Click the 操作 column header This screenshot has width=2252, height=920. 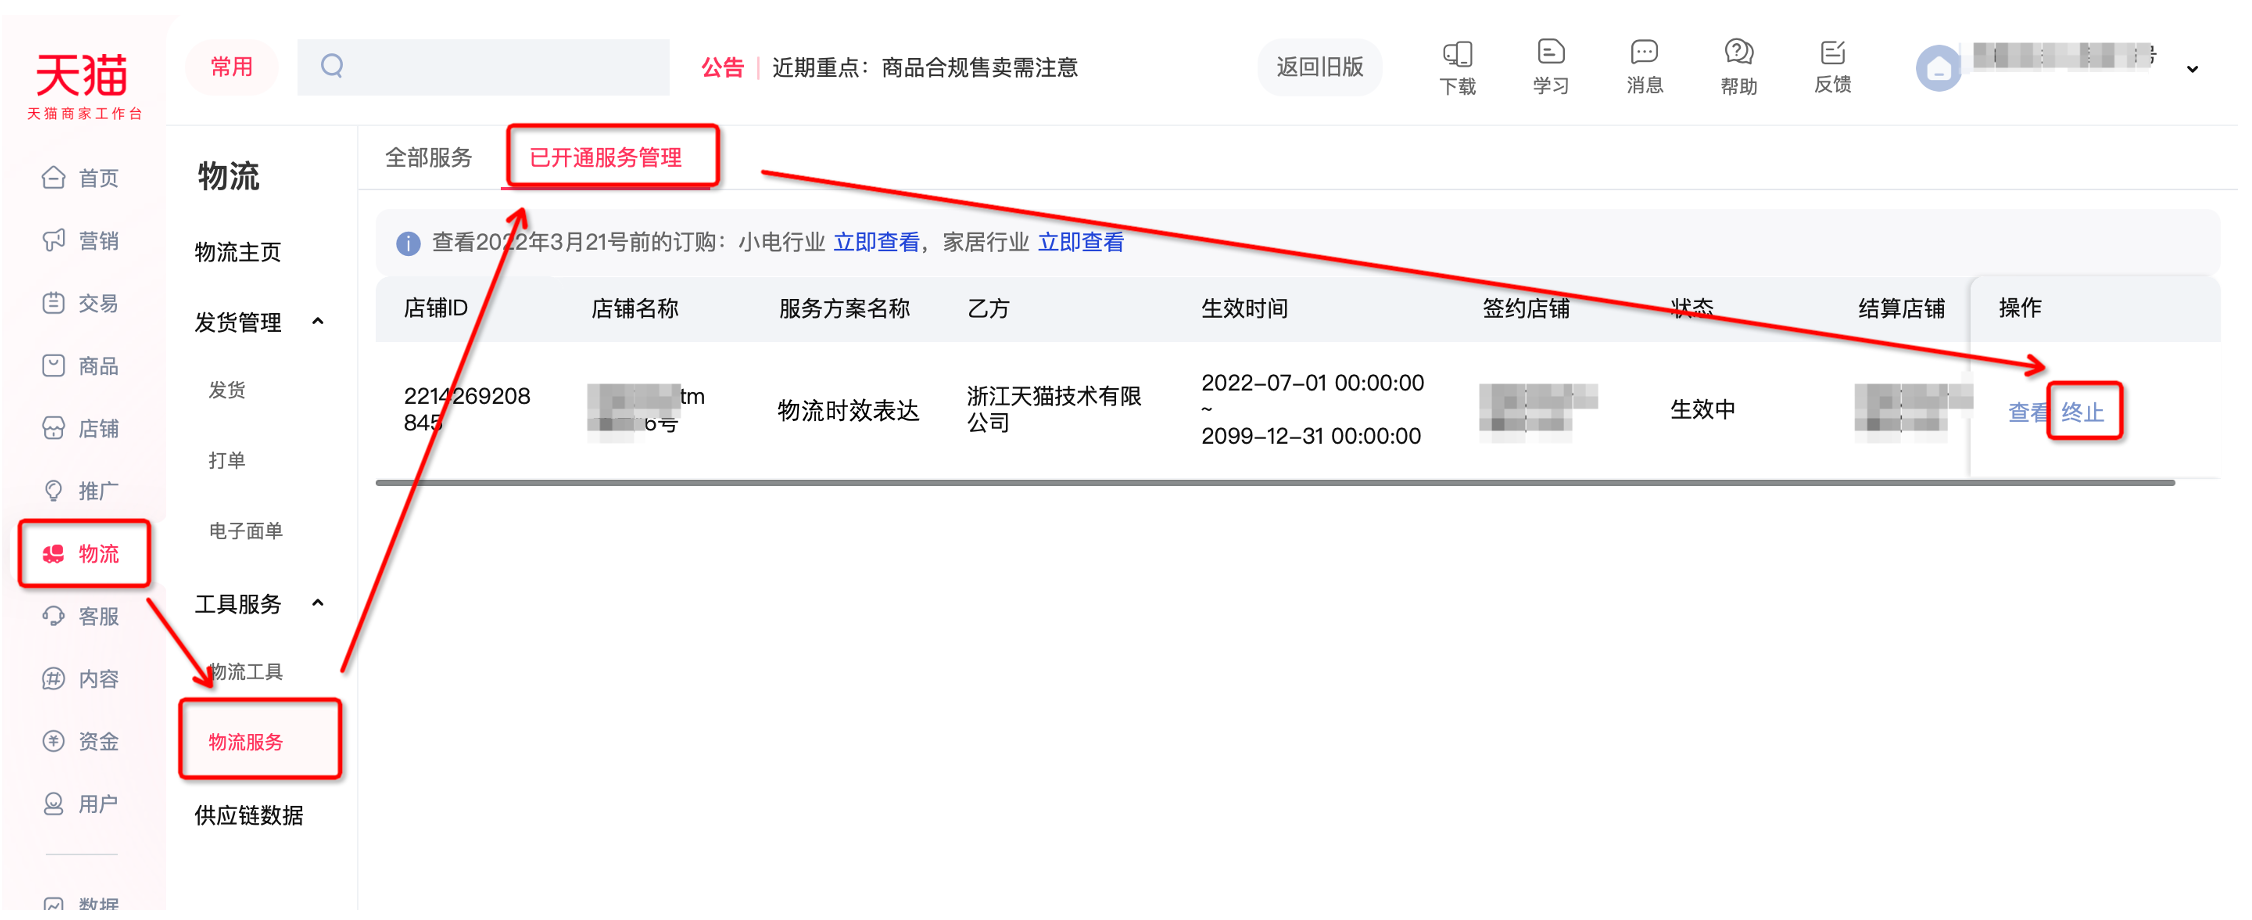click(2020, 308)
